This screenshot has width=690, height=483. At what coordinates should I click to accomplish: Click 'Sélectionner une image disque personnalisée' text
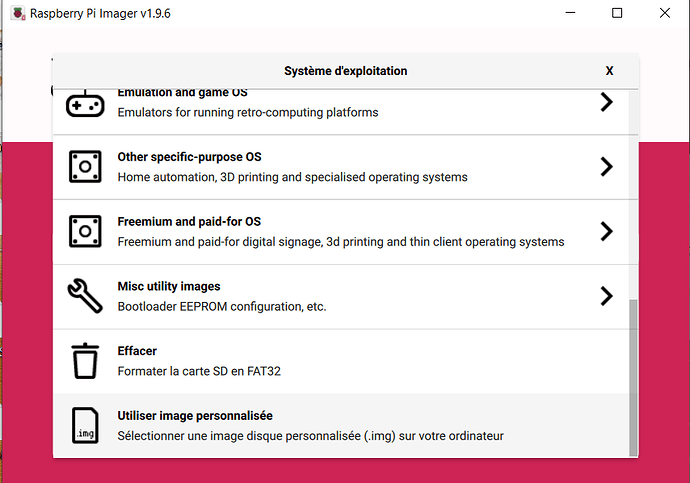point(310,436)
